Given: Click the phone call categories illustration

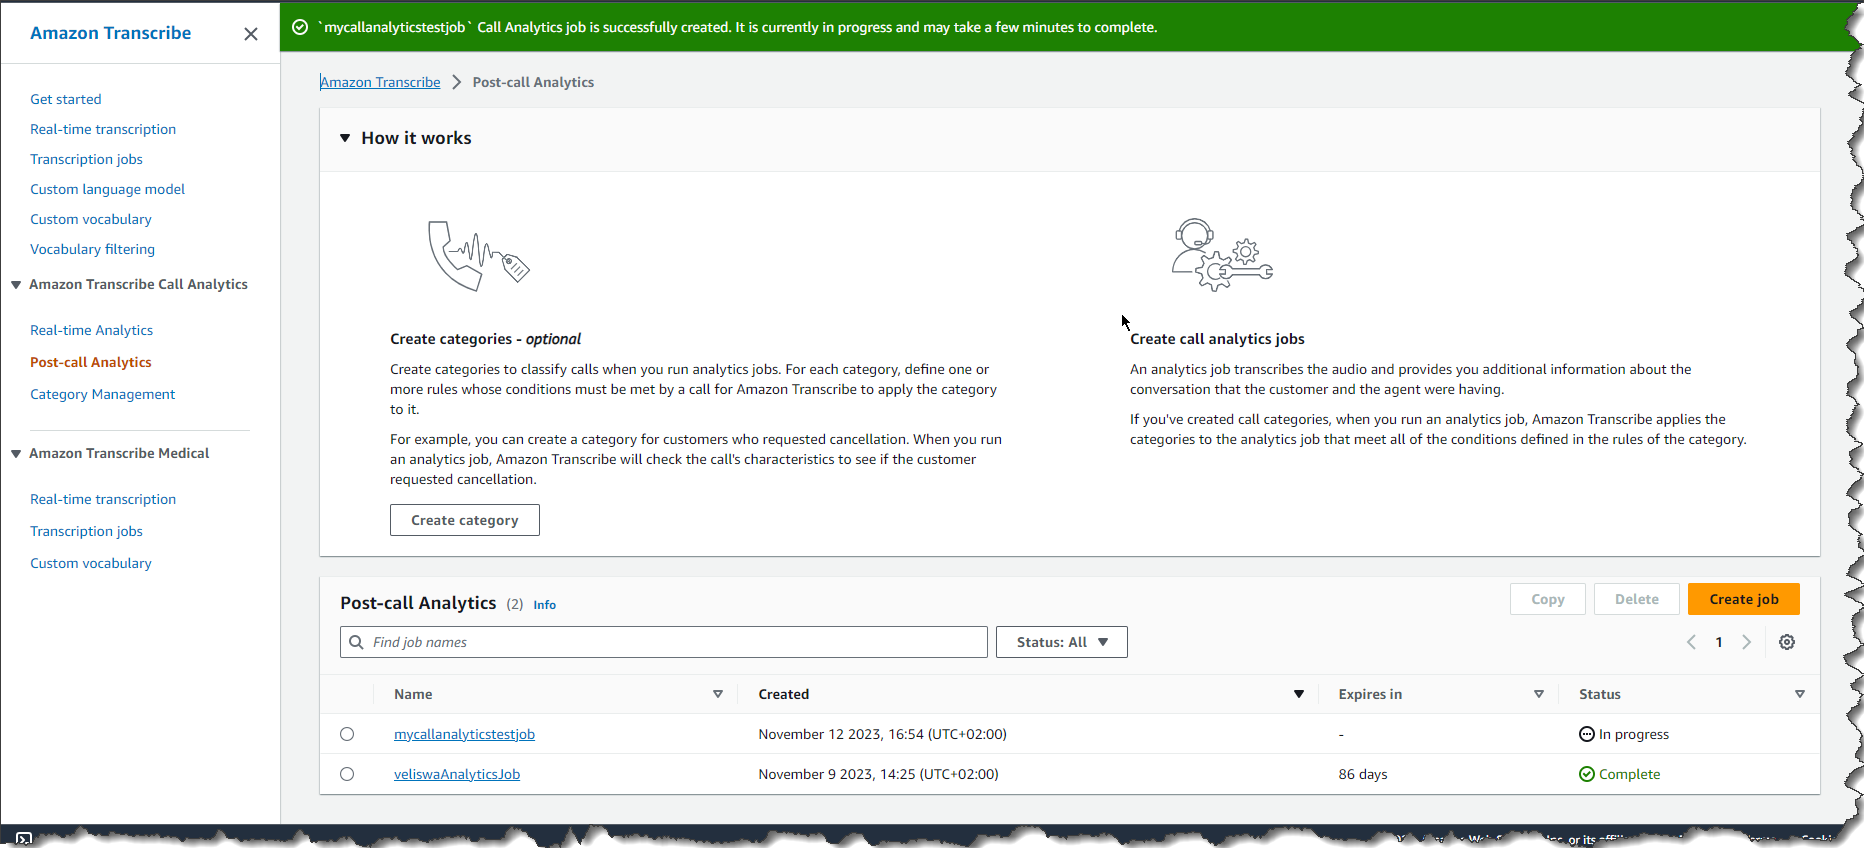Looking at the screenshot, I should point(478,256).
